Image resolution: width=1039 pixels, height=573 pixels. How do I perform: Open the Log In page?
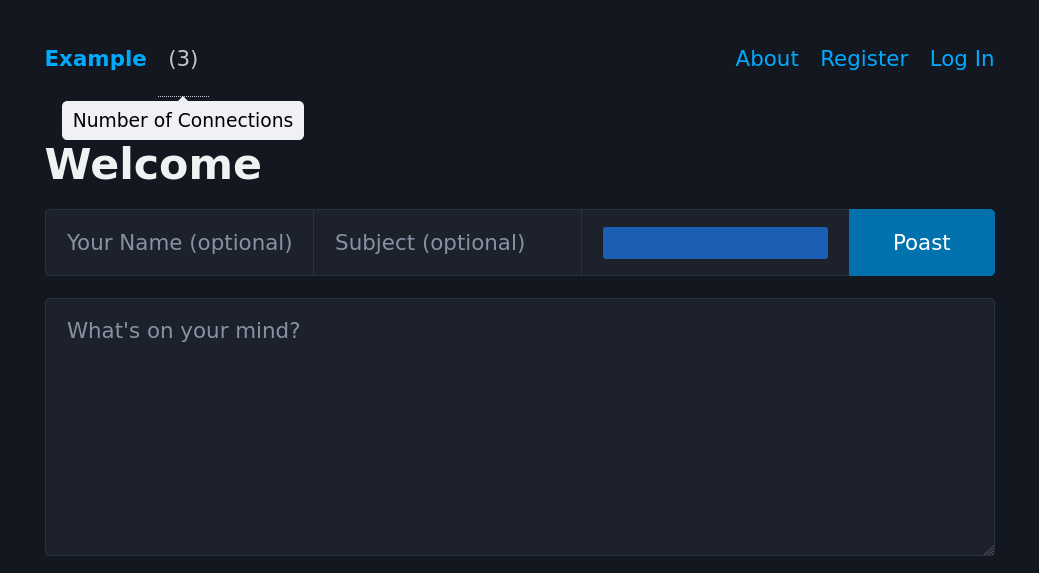(961, 59)
